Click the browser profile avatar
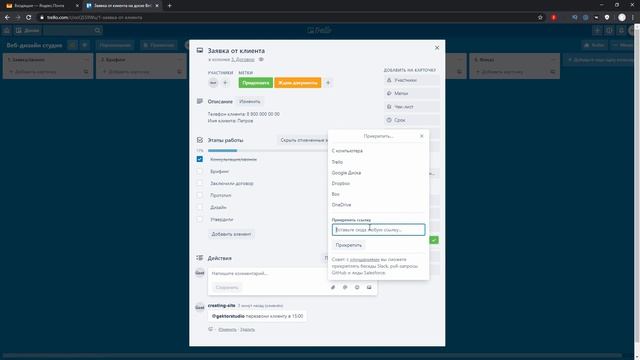 622,18
